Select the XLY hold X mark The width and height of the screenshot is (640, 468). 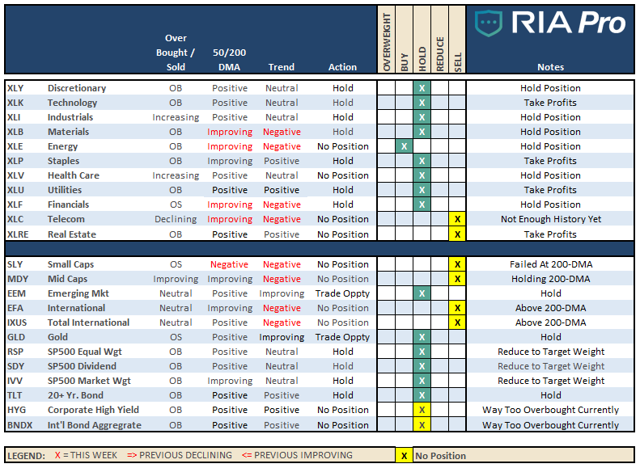pos(422,88)
